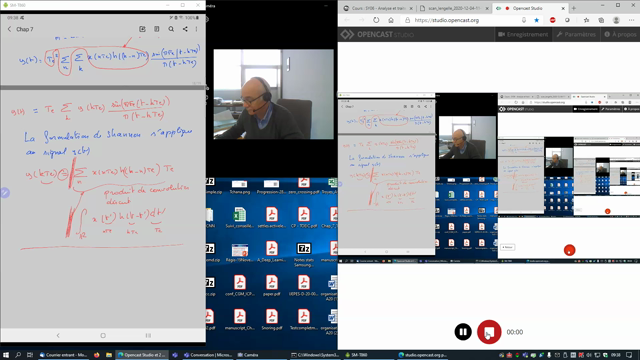Open a new browser tab
The height and width of the screenshot is (360, 640).
pos(574,8)
